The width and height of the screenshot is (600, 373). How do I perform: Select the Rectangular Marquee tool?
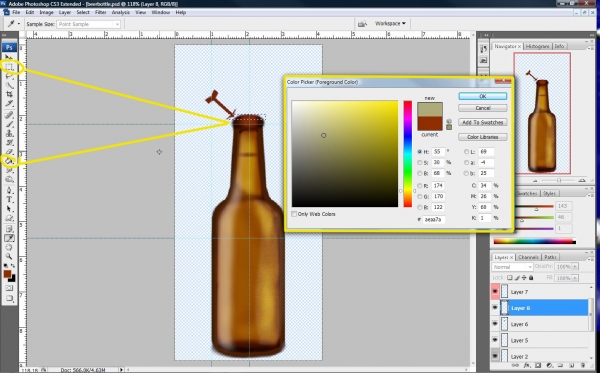coord(9,67)
